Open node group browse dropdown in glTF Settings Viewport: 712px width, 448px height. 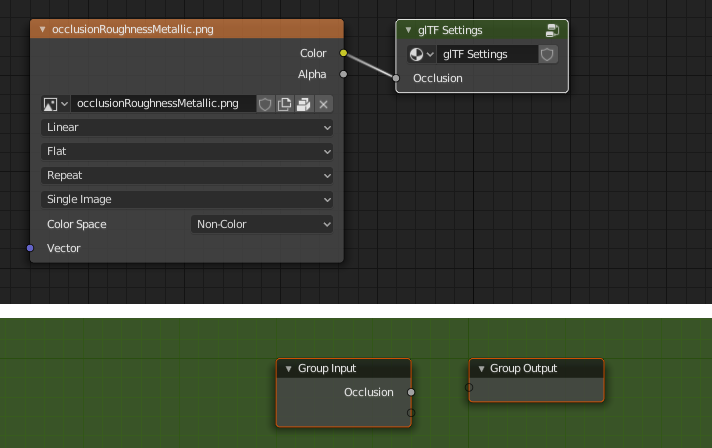click(421, 54)
